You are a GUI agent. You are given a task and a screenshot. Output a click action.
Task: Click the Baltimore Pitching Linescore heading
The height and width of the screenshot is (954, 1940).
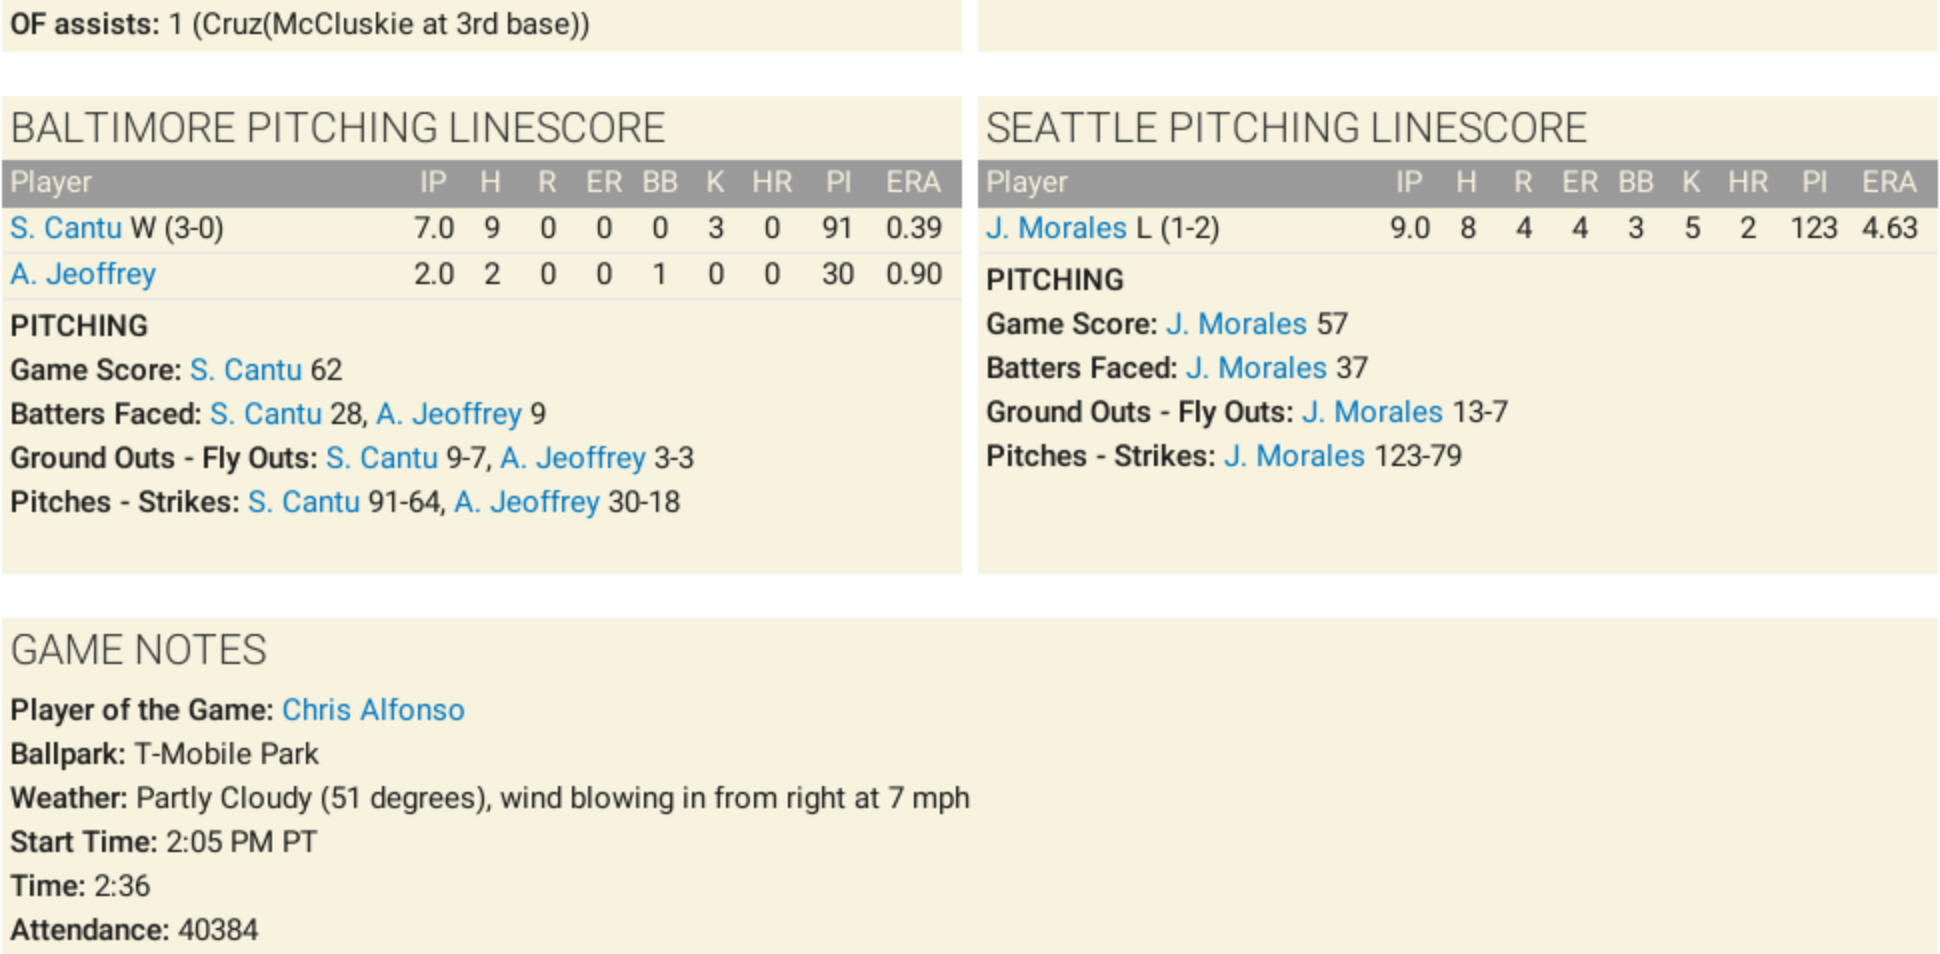click(x=338, y=128)
